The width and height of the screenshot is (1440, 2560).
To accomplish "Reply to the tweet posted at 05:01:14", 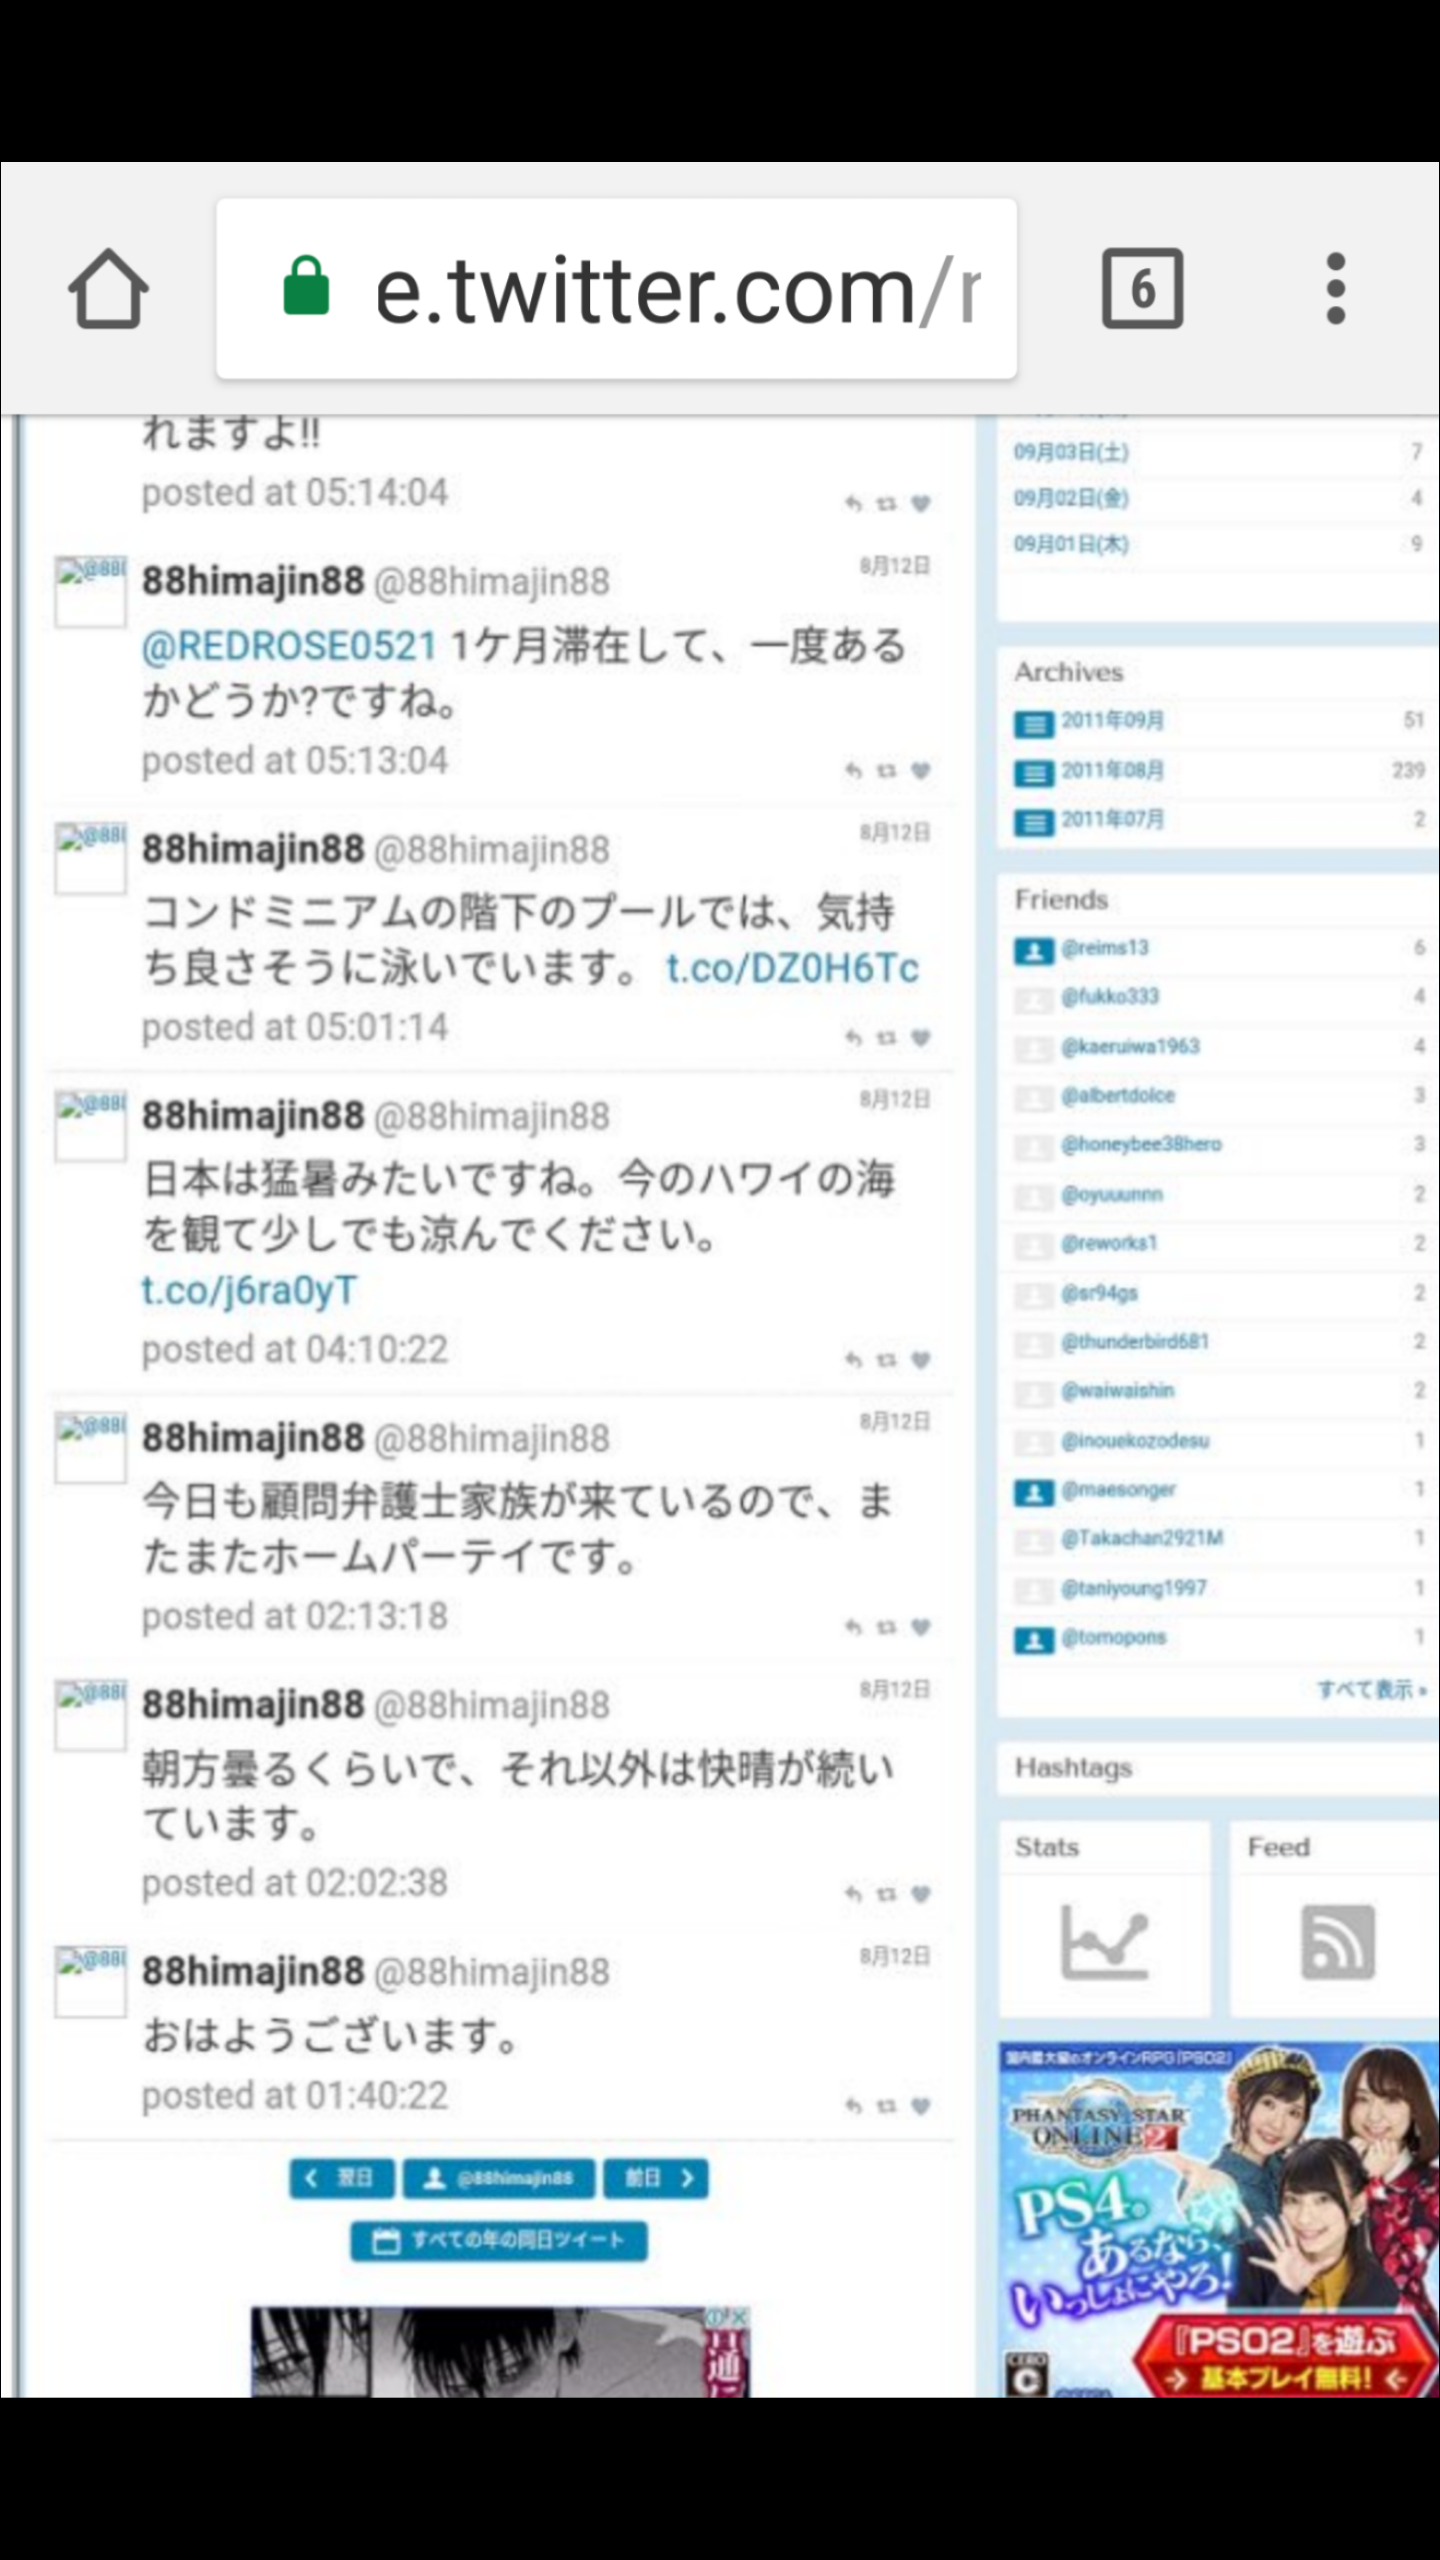I will (853, 1038).
